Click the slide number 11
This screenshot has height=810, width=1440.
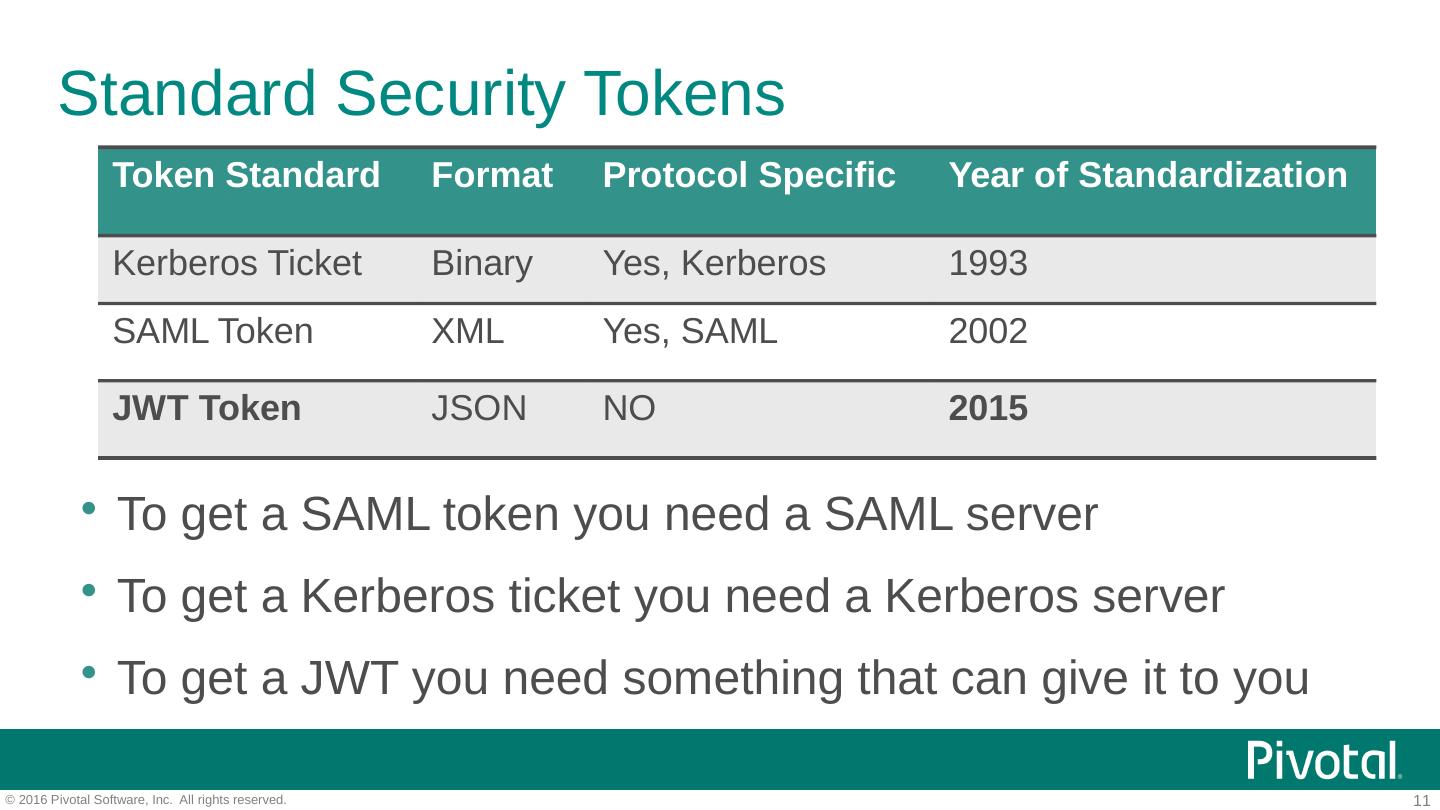1421,800
